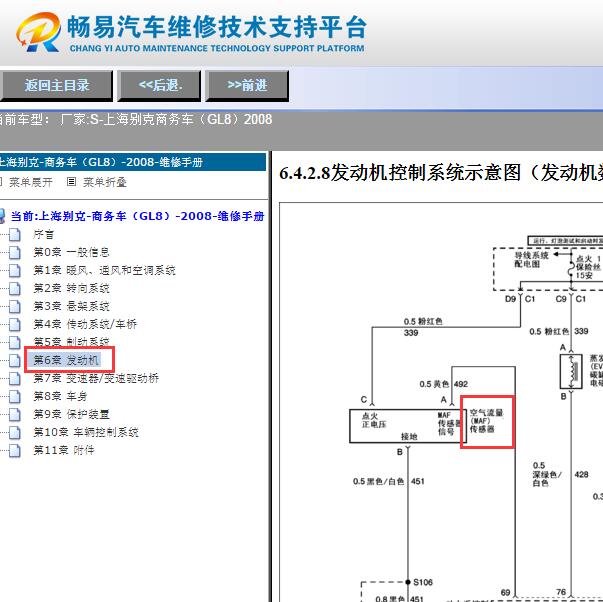Click the sidebar header 上海别克-商务车(GL8)-2008-维修手册
The height and width of the screenshot is (602, 603).
[x=133, y=162]
